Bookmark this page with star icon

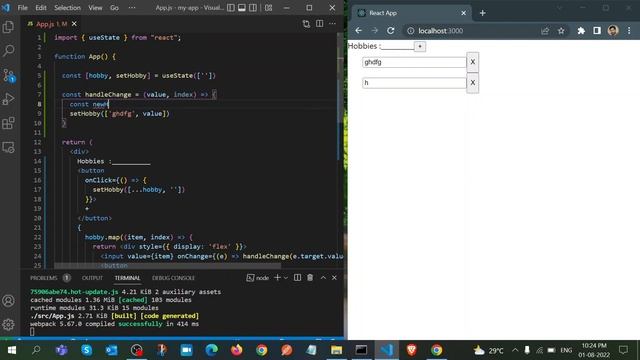[x=561, y=31]
